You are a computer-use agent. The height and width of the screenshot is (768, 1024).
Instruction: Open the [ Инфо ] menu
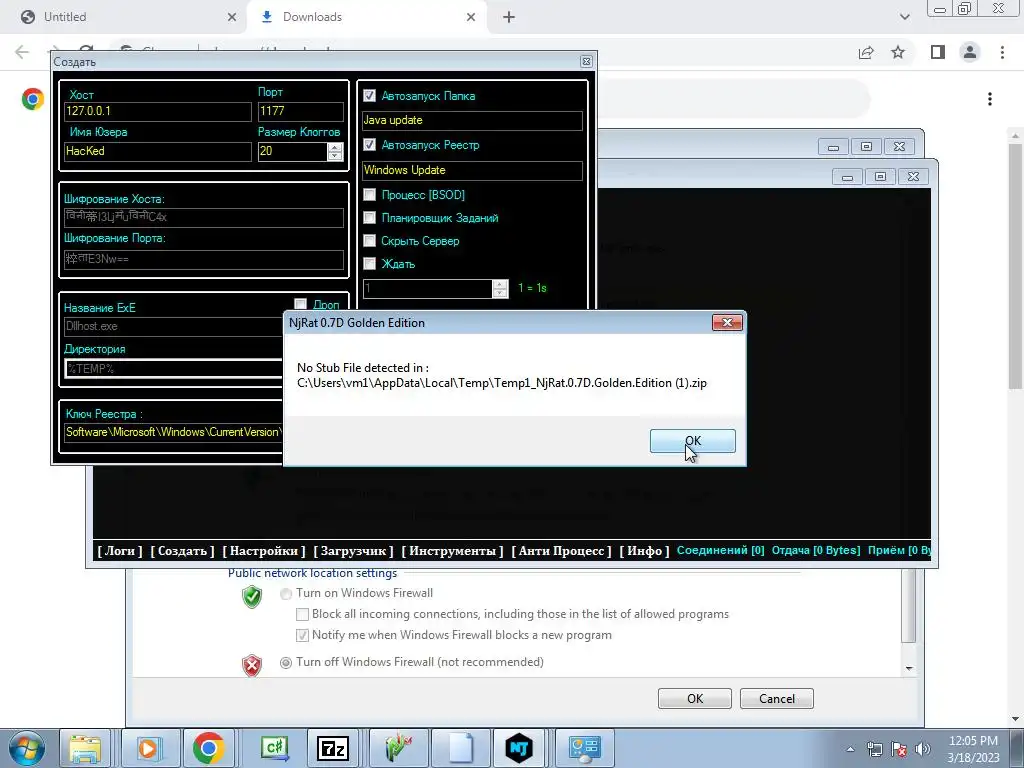645,551
